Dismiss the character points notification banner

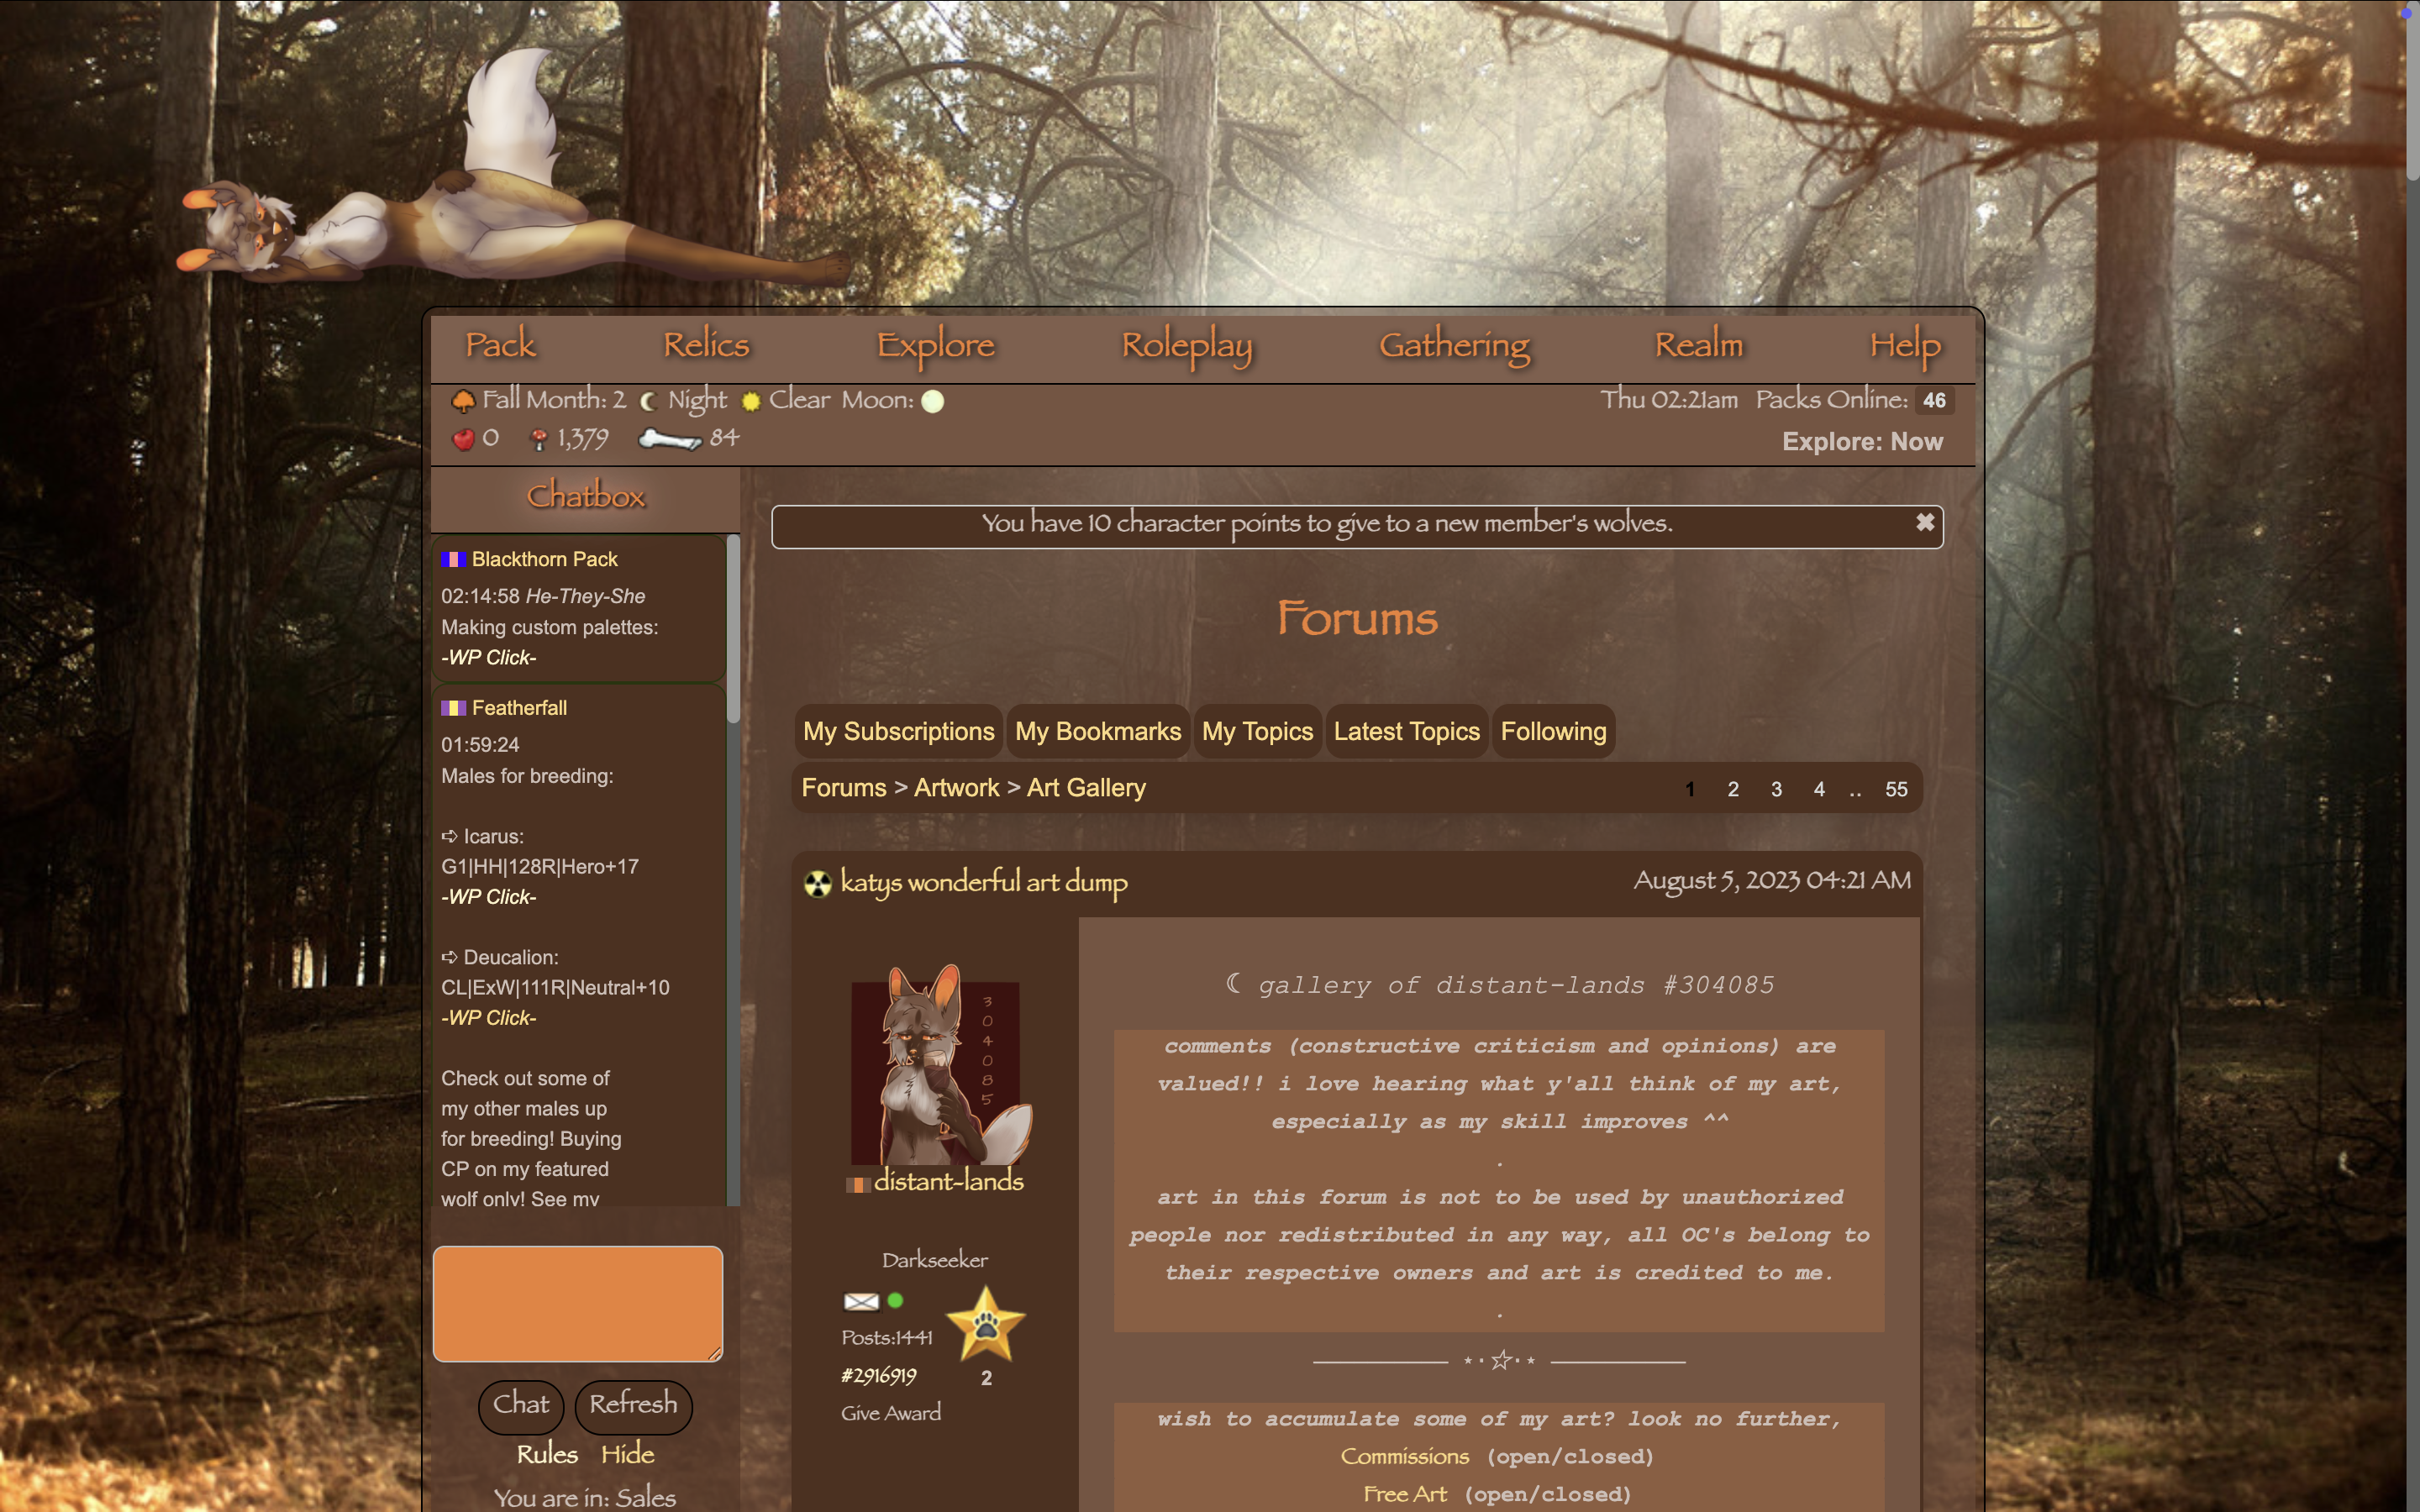pyautogui.click(x=1924, y=523)
